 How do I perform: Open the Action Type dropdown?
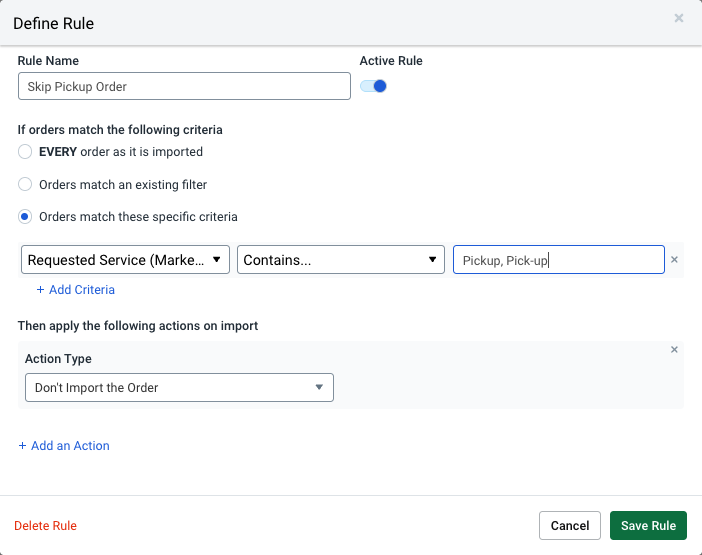[179, 387]
